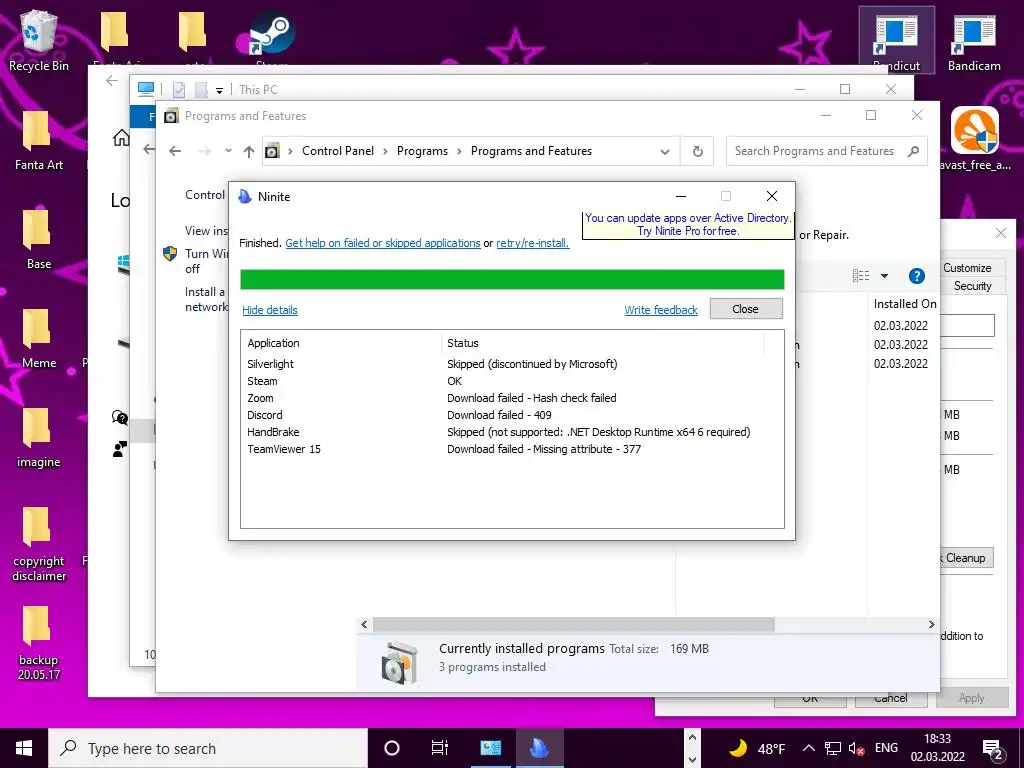The height and width of the screenshot is (768, 1024).
Task: Open the Bandicam desktop shortcut
Action: coord(974,40)
